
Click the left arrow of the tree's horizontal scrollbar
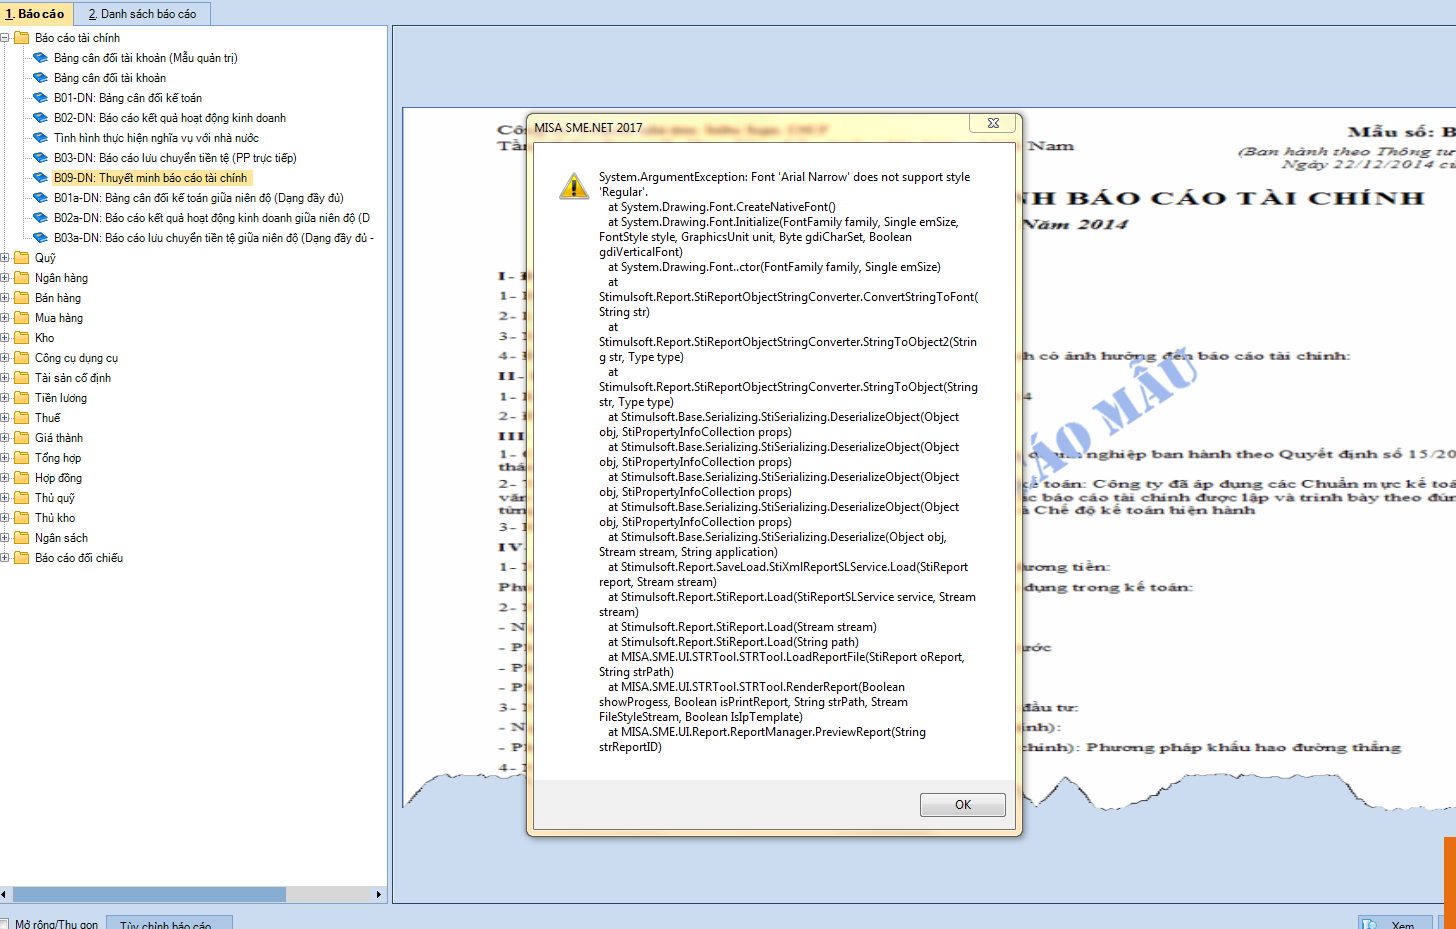coord(5,894)
